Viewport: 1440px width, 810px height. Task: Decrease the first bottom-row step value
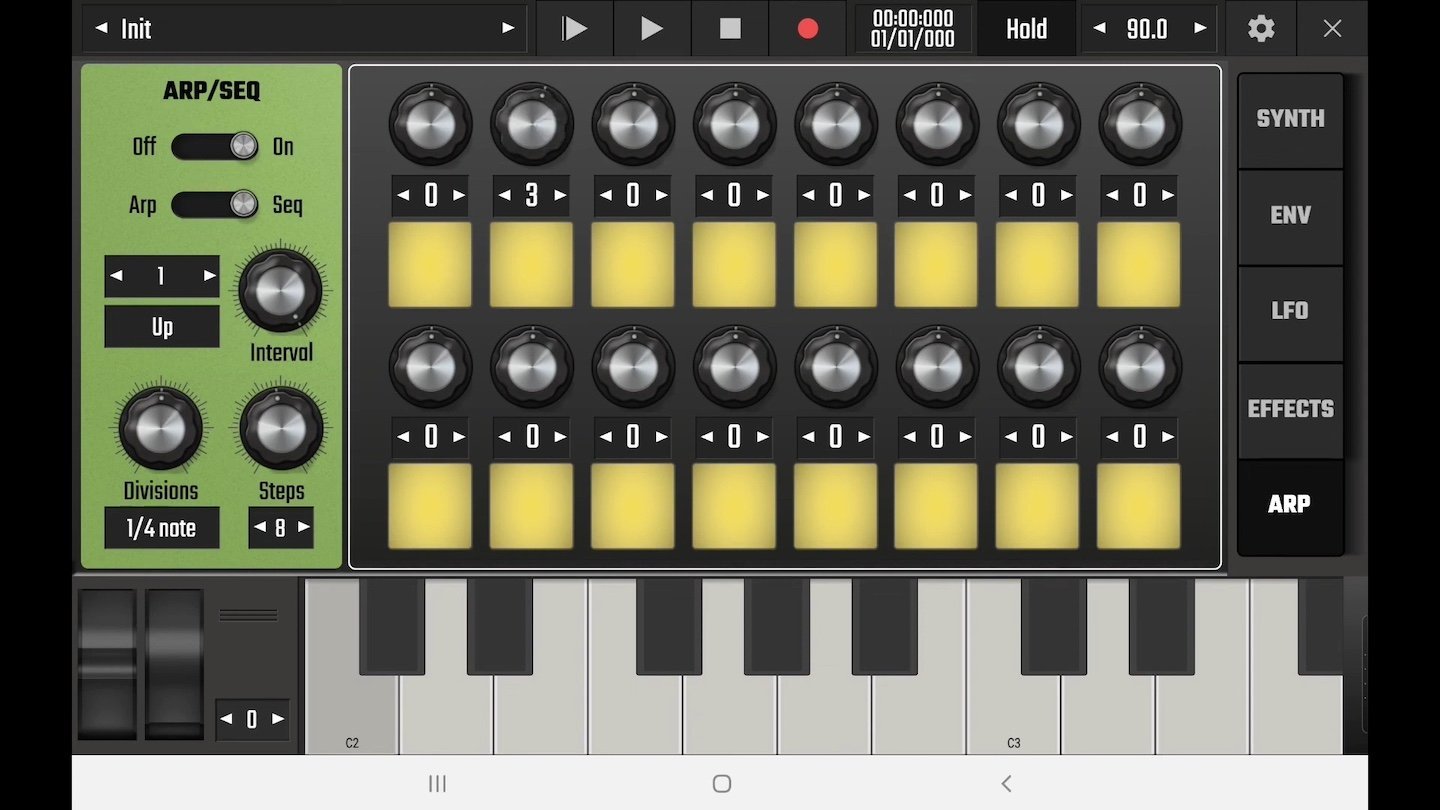(403, 437)
